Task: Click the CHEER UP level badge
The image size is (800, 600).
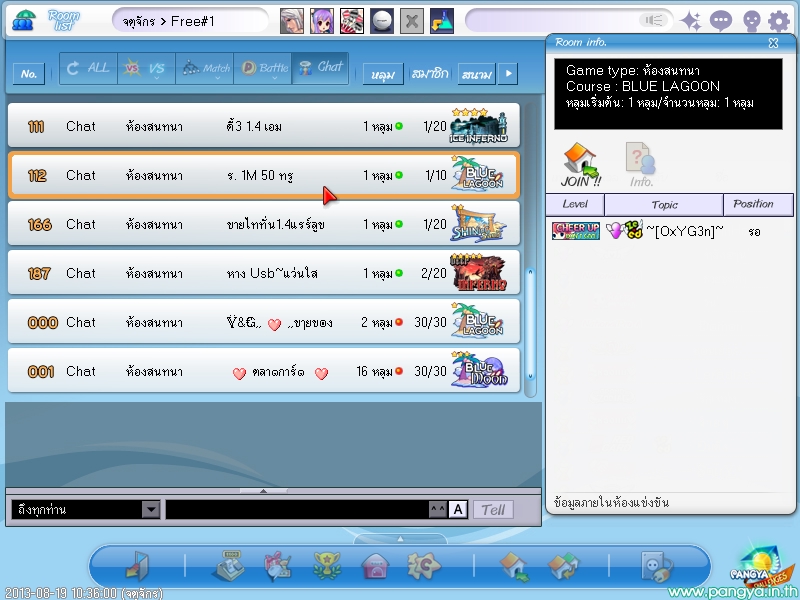Action: [576, 231]
